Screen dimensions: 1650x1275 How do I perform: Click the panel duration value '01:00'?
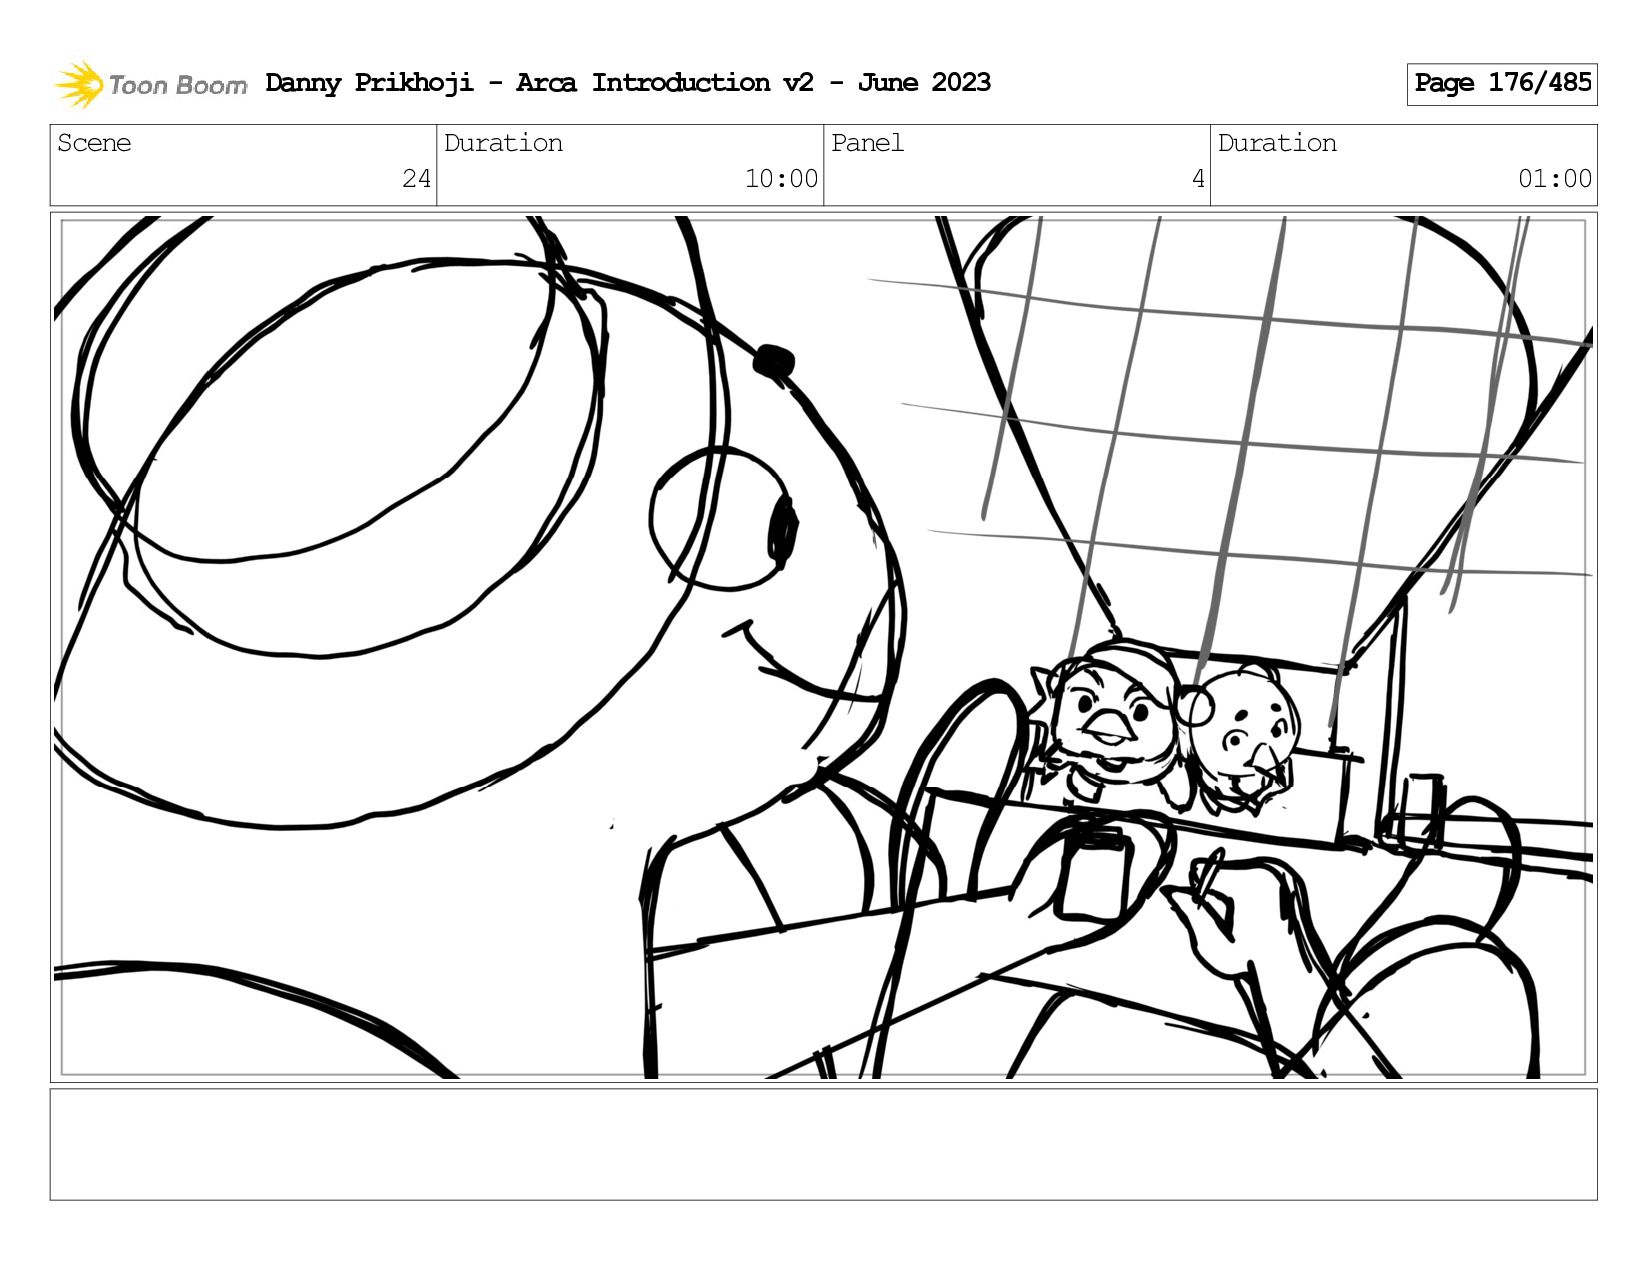tap(1555, 179)
